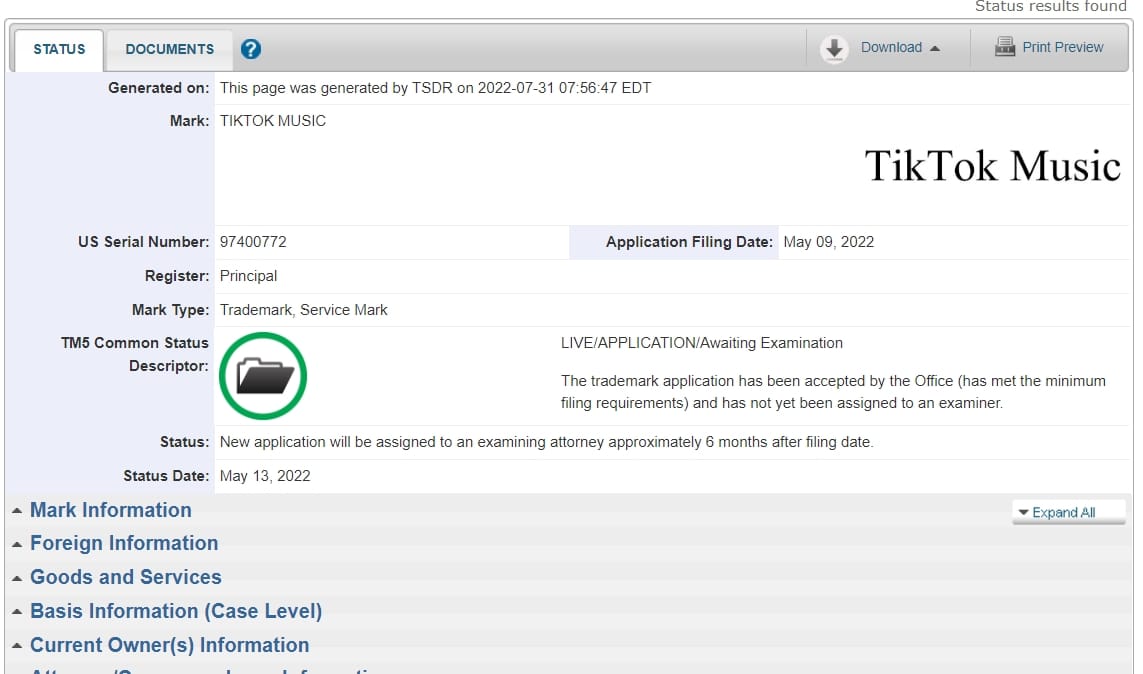This screenshot has width=1143, height=674.
Task: Click the TSDR generated-on timestamp text
Action: 435,88
